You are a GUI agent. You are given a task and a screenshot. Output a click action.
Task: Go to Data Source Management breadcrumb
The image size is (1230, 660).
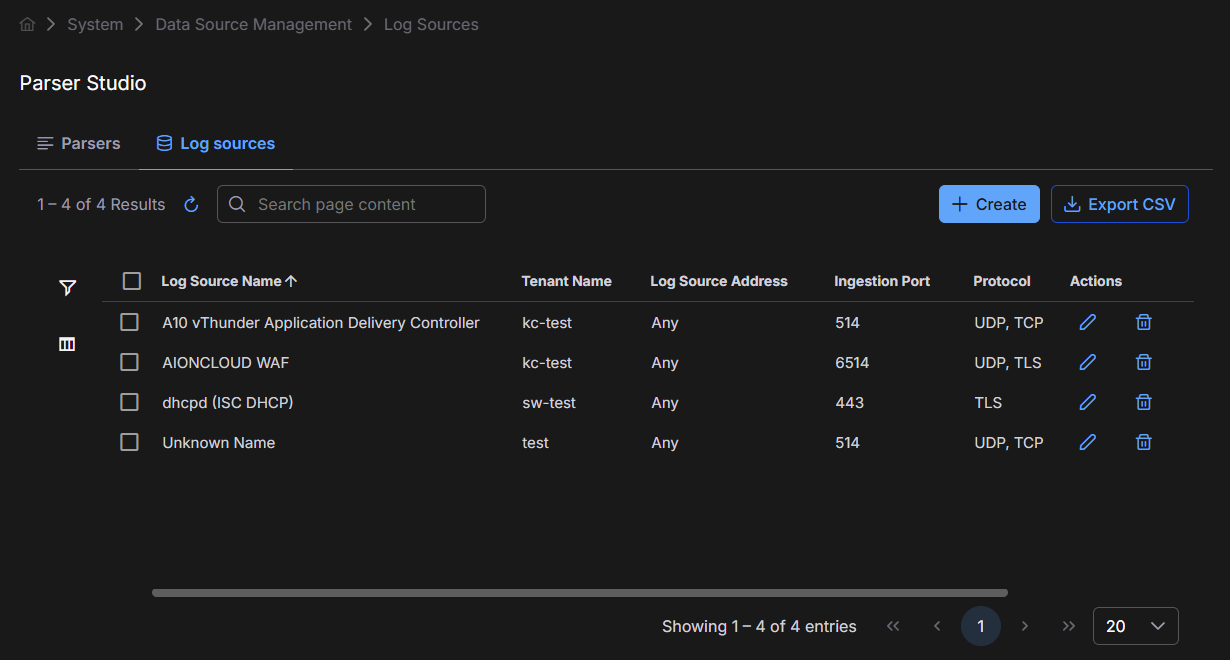[x=253, y=24]
